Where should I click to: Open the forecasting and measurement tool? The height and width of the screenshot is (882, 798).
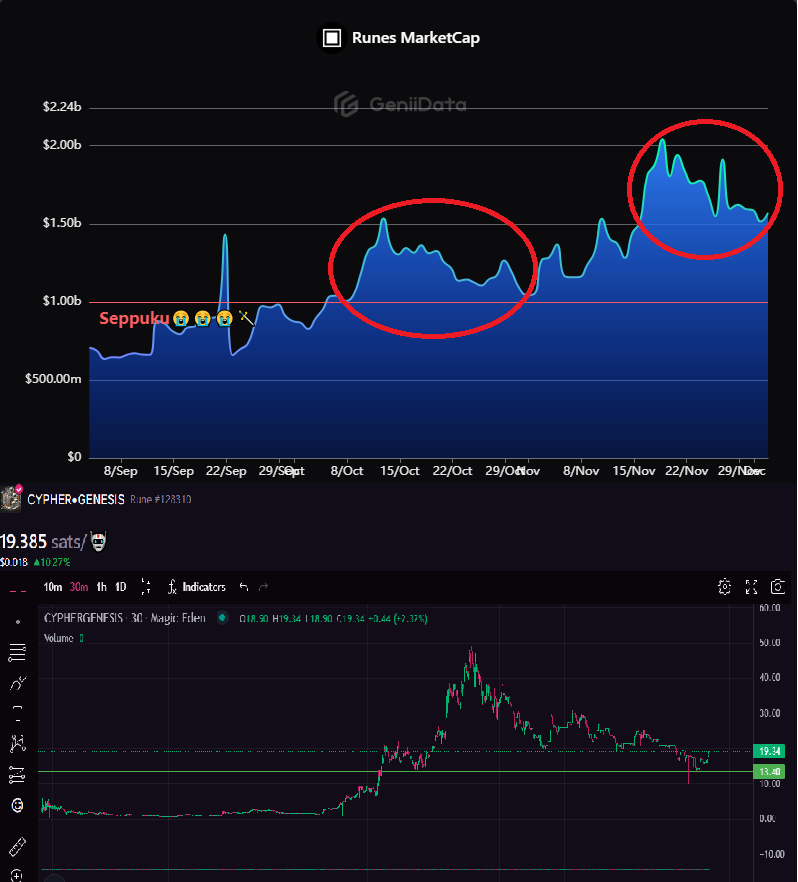click(x=18, y=775)
